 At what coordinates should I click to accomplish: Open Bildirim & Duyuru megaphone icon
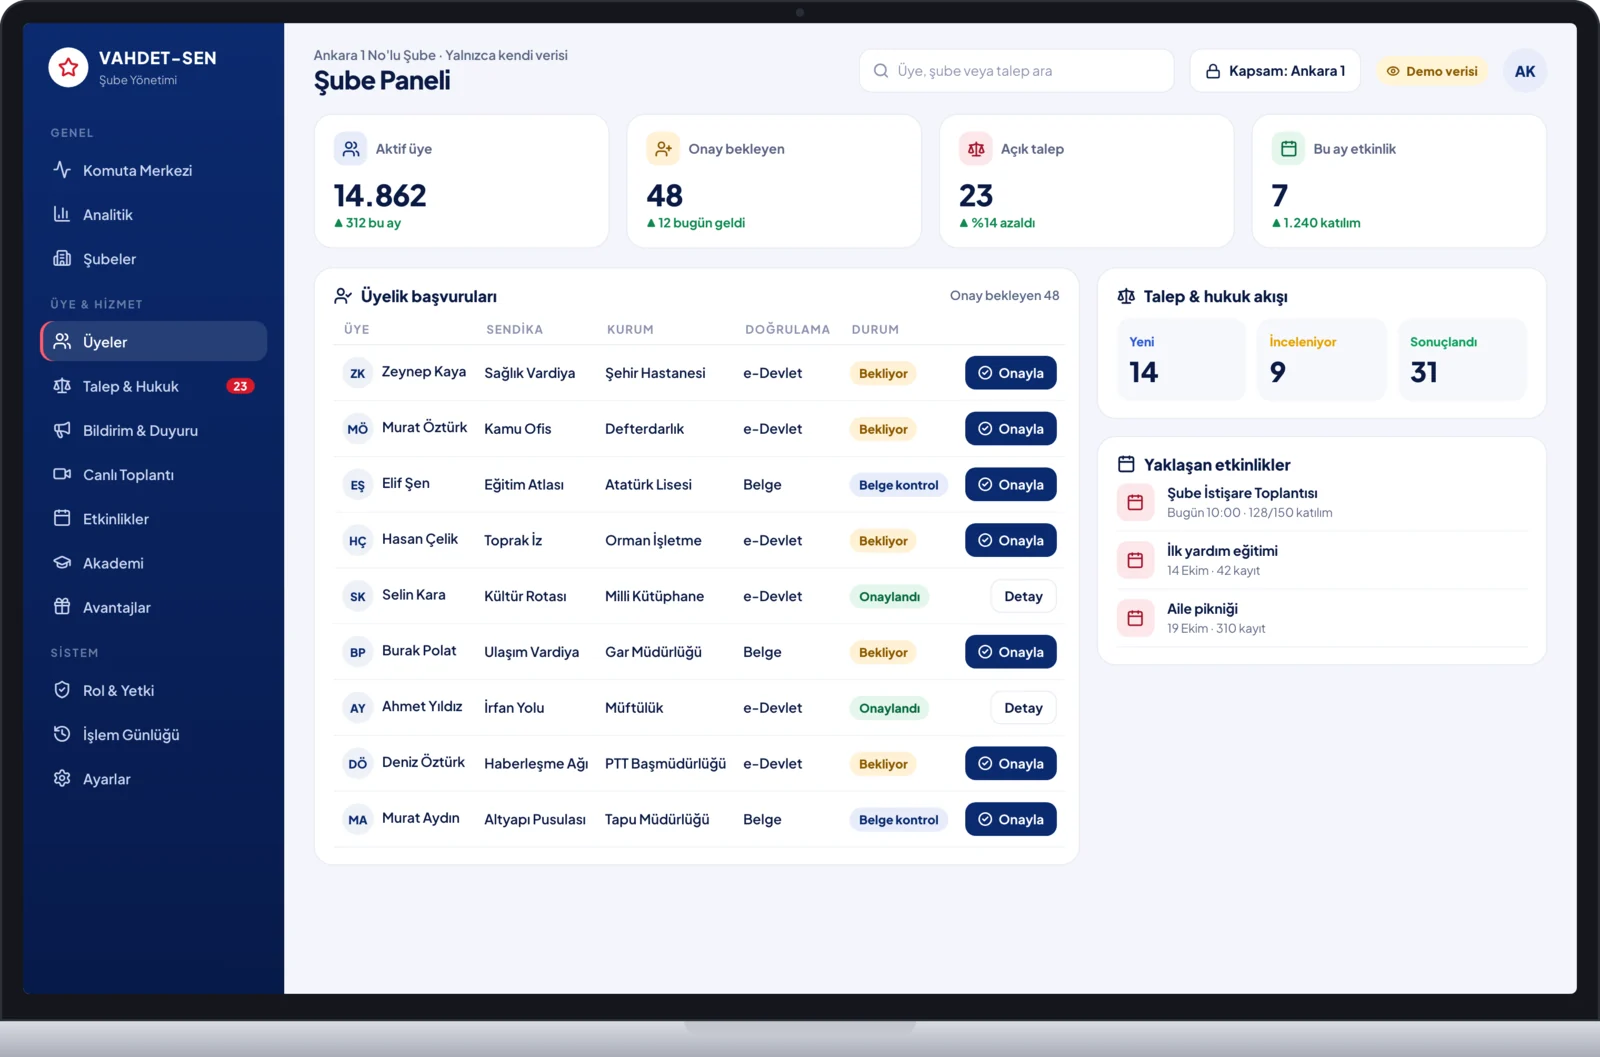(x=62, y=430)
